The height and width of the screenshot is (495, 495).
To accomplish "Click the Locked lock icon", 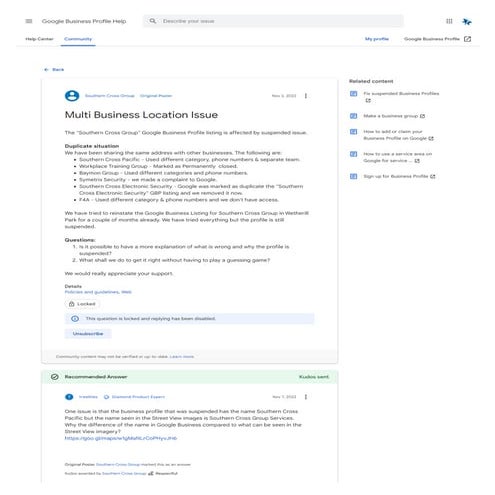I will coord(71,304).
